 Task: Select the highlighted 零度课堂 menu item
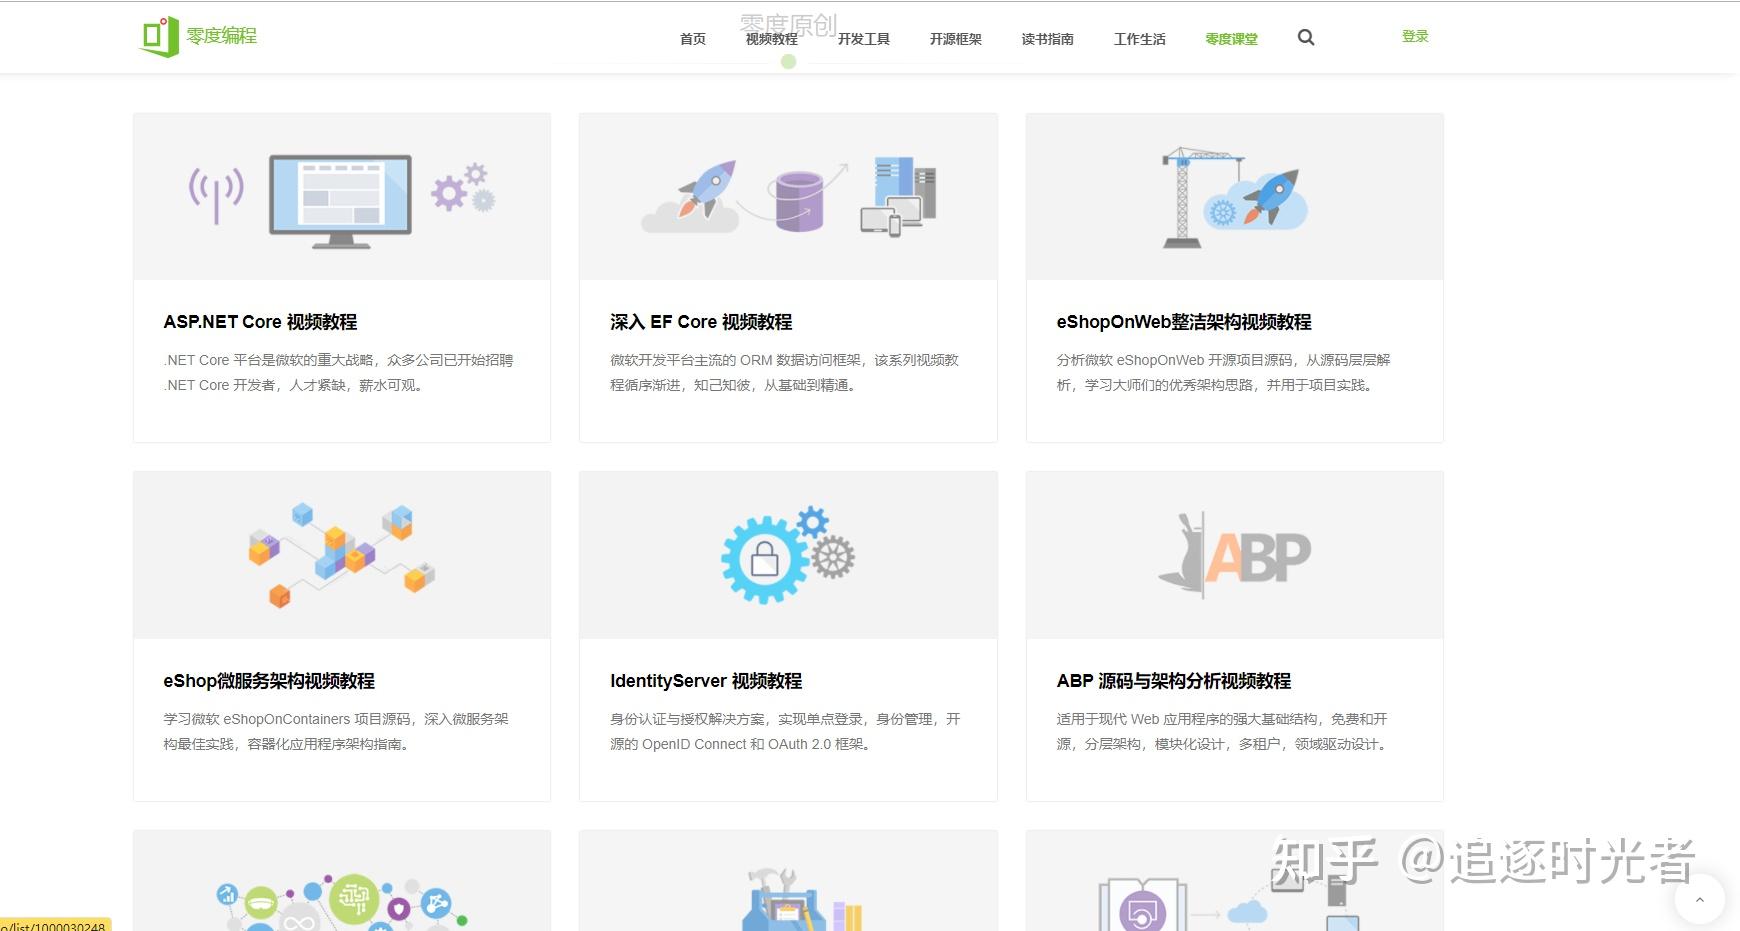coord(1231,39)
